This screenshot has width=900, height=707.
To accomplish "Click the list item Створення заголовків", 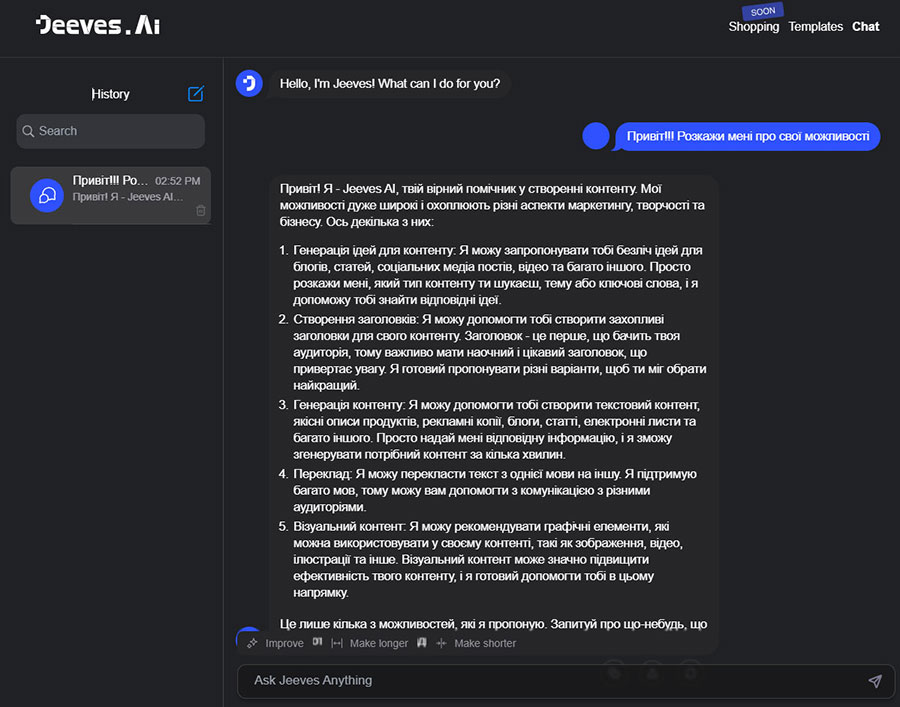I will pos(499,352).
